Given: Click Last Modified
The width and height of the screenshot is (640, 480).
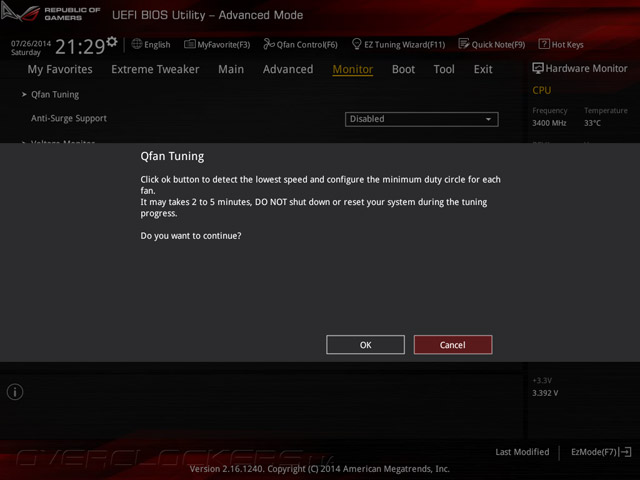Looking at the screenshot, I should click(x=522, y=452).
